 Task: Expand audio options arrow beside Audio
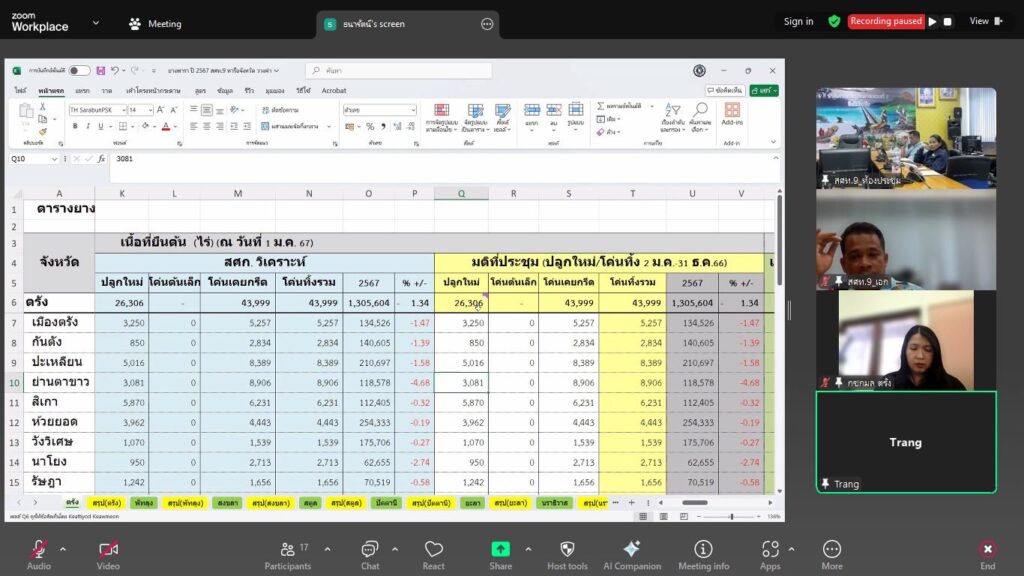(x=62, y=549)
